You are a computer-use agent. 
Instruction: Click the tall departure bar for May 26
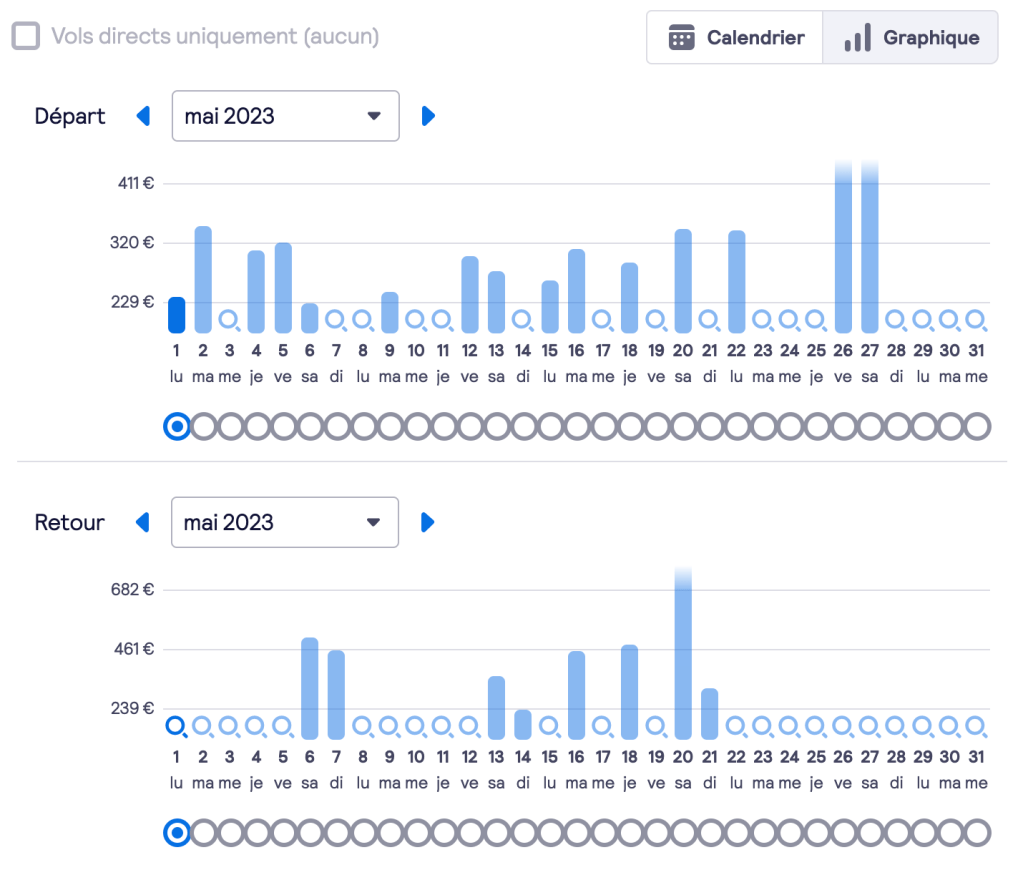(843, 250)
